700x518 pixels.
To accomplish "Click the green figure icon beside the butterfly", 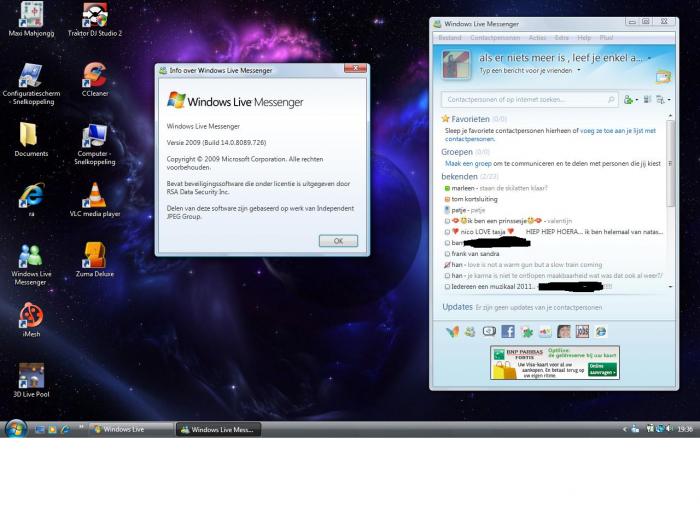I will pos(470,331).
